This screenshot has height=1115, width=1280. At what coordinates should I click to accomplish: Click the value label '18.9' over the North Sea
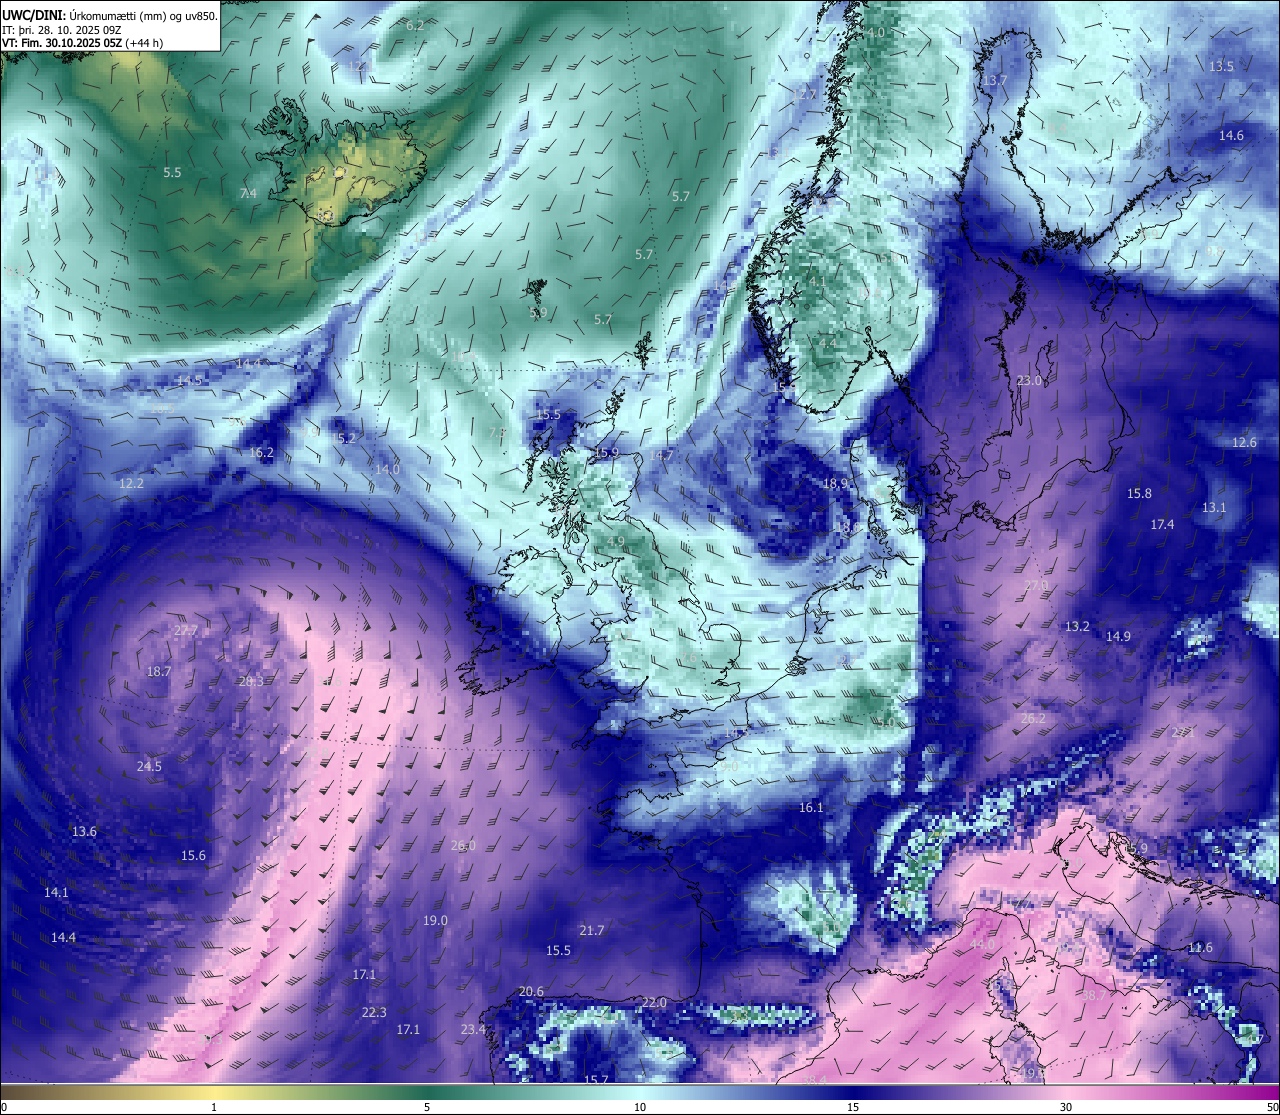click(835, 482)
